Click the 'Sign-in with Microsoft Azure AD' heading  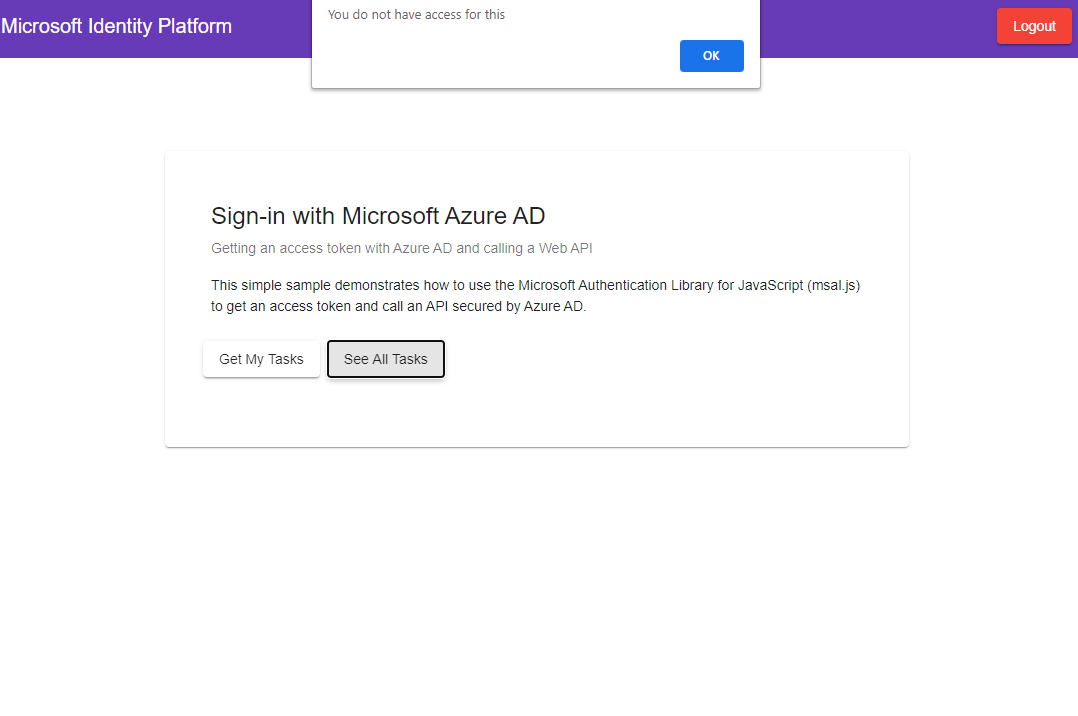click(x=377, y=215)
